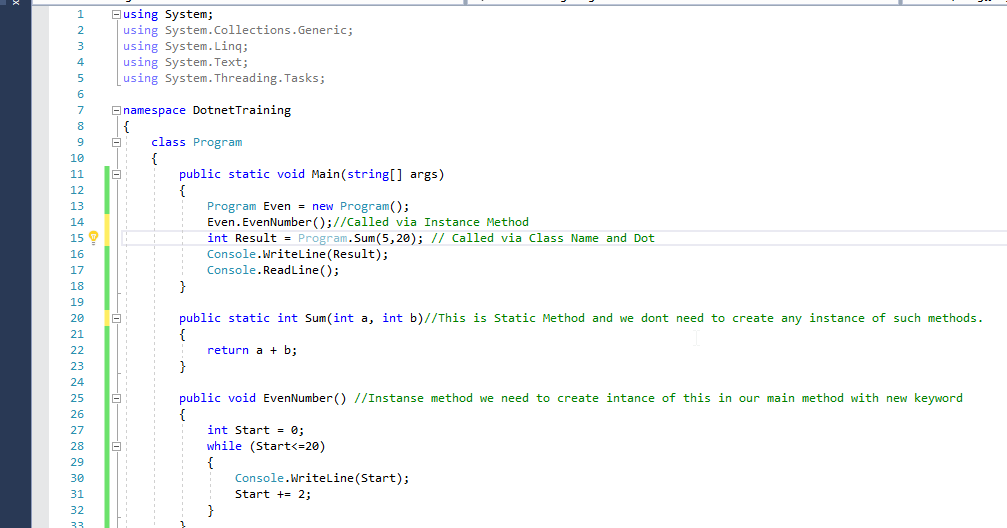Screen dimensions: 1007x528
Task: Click line number 20 in the gutter
Action: pos(77,319)
